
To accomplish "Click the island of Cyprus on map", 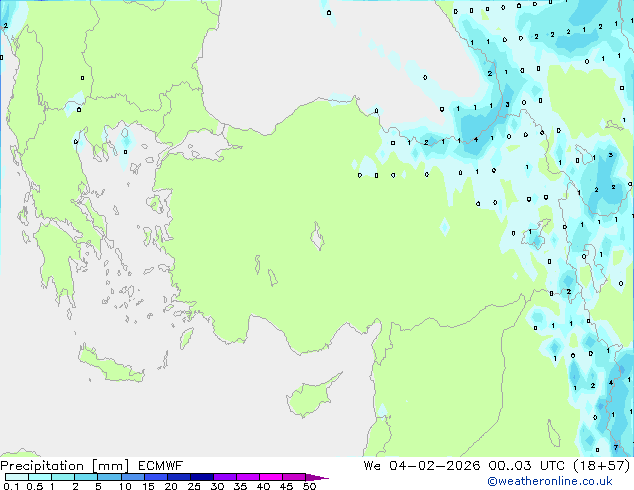I will [311, 397].
